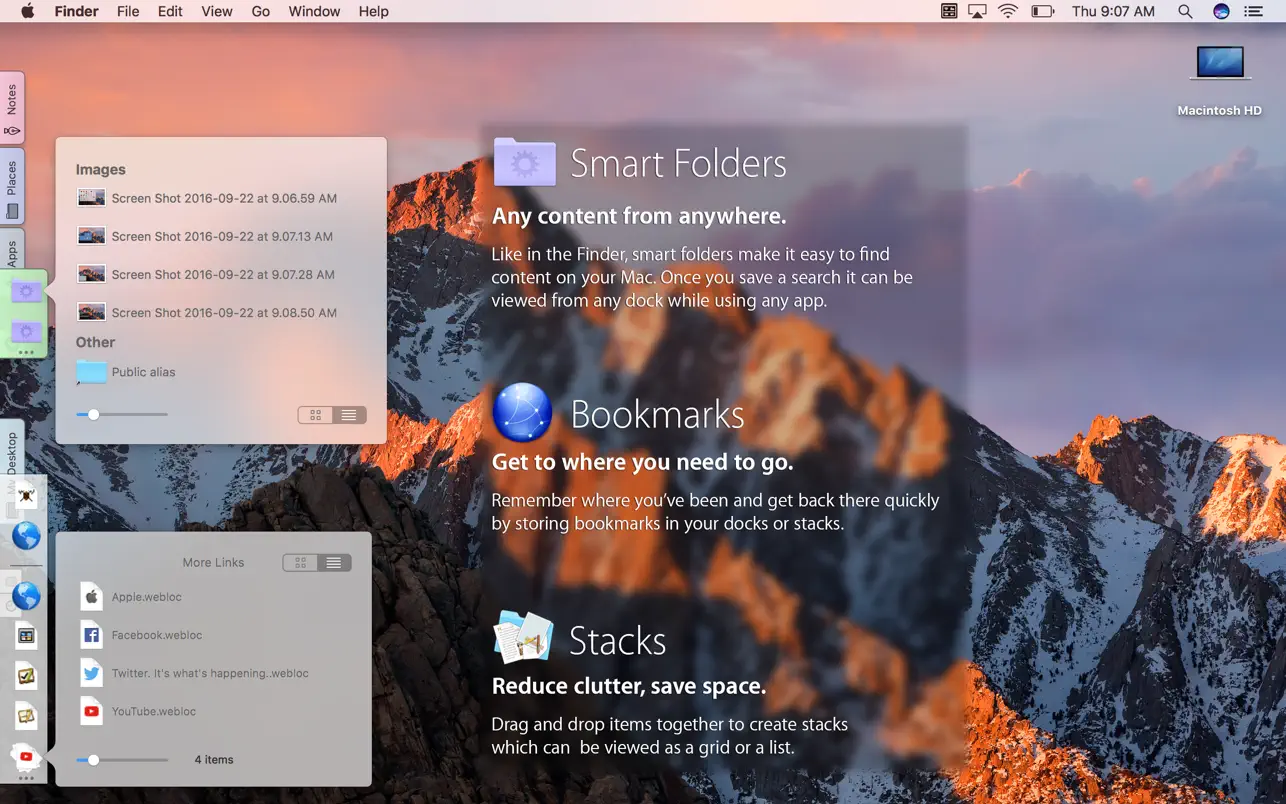1286x804 pixels.
Task: Expand the three dots below the YouTube stack
Action: (x=26, y=778)
